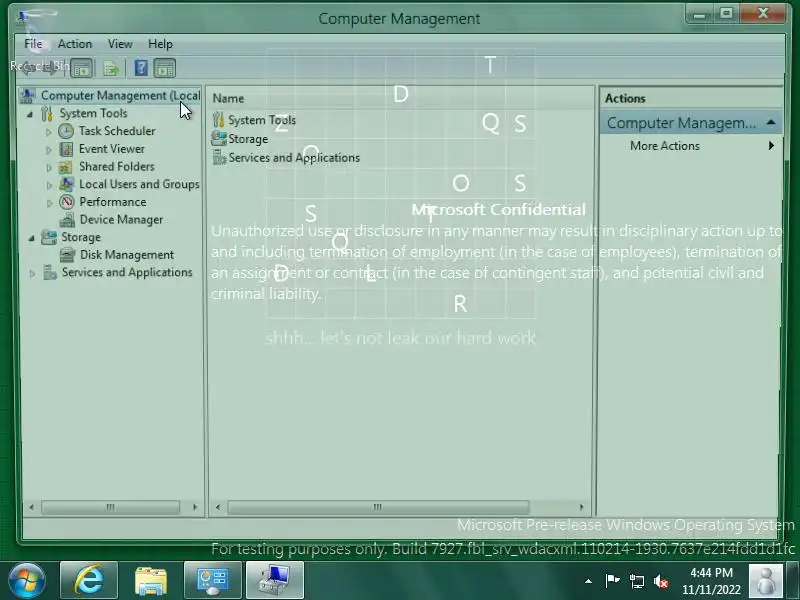
Task: Click Services and Applications icon in Name list
Action: coord(219,157)
